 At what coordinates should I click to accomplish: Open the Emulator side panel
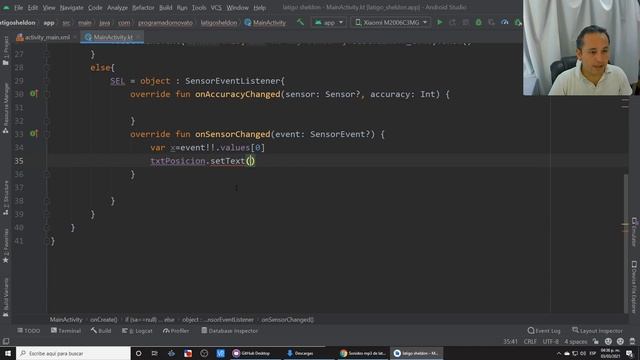[634, 232]
